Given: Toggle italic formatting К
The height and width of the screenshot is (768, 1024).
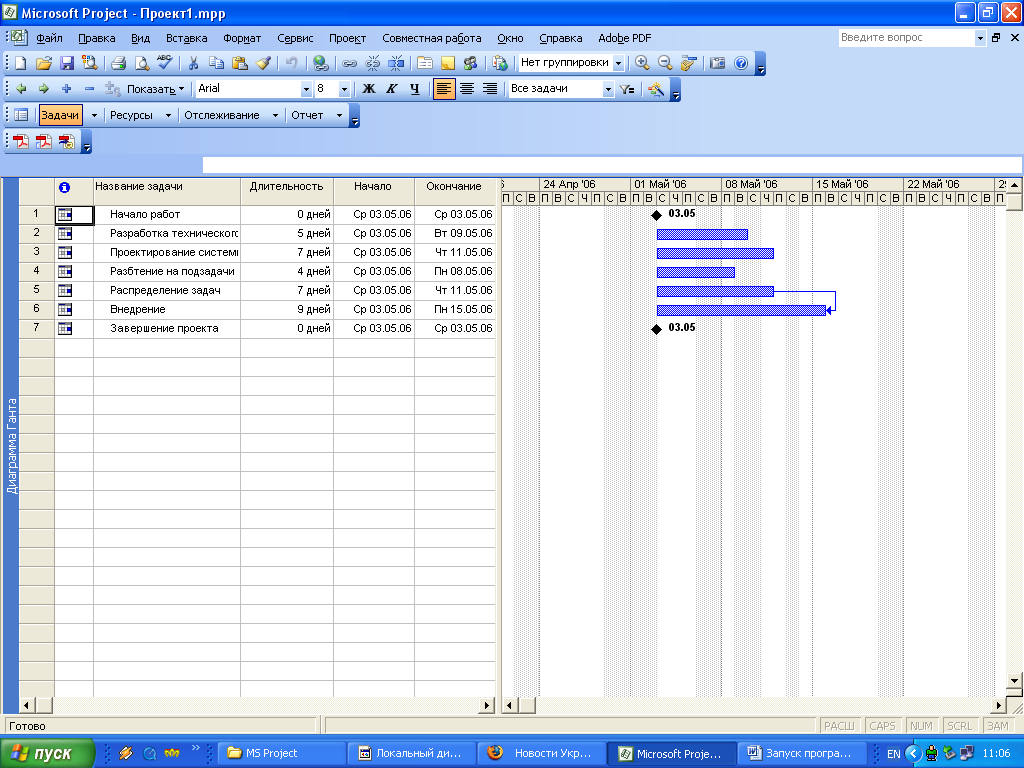Looking at the screenshot, I should 392,89.
